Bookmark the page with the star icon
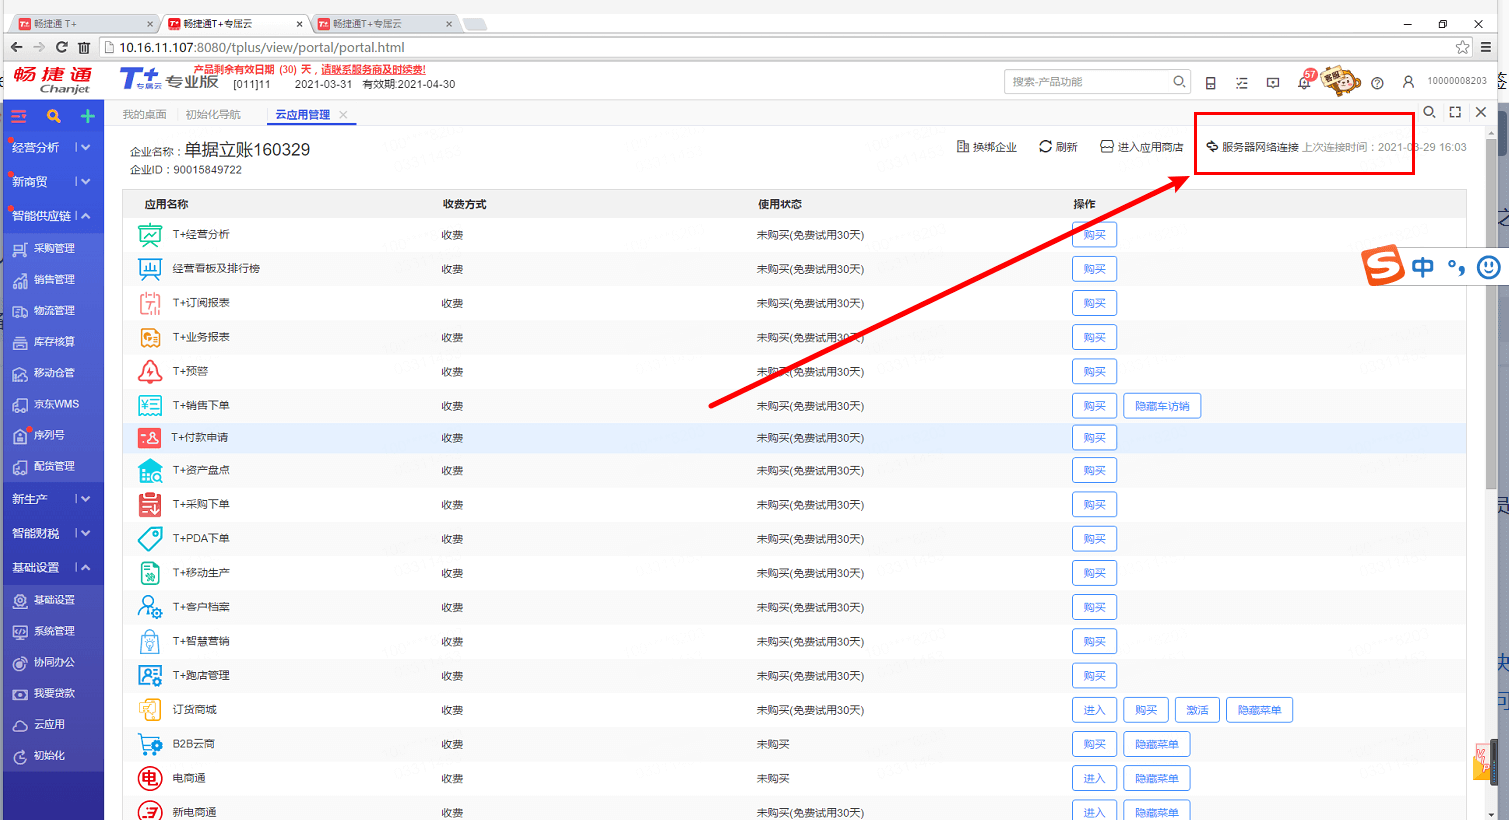Screen dimensions: 1509x820 1463,47
